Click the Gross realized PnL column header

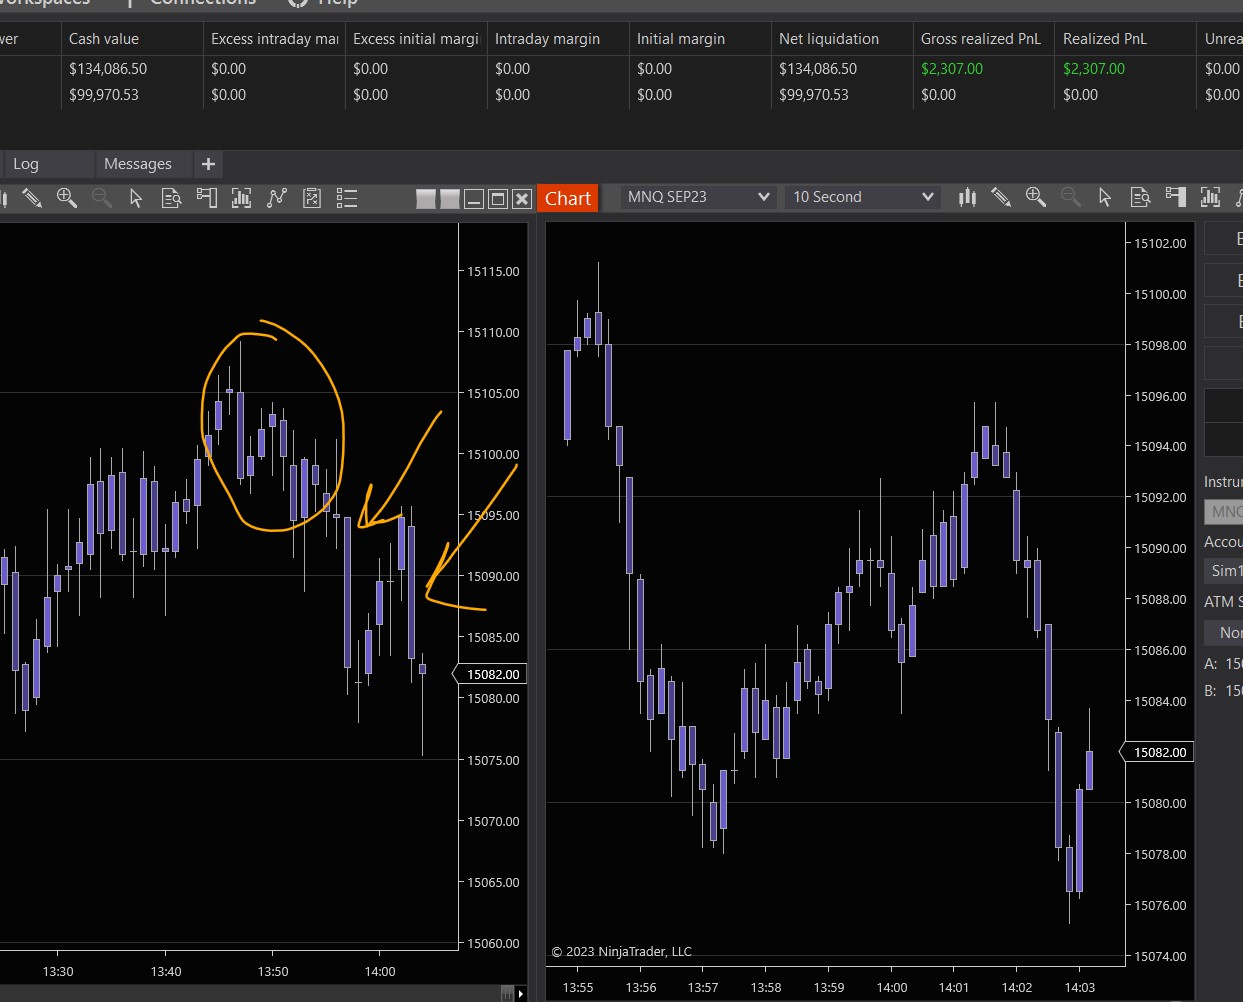pyautogui.click(x=983, y=39)
